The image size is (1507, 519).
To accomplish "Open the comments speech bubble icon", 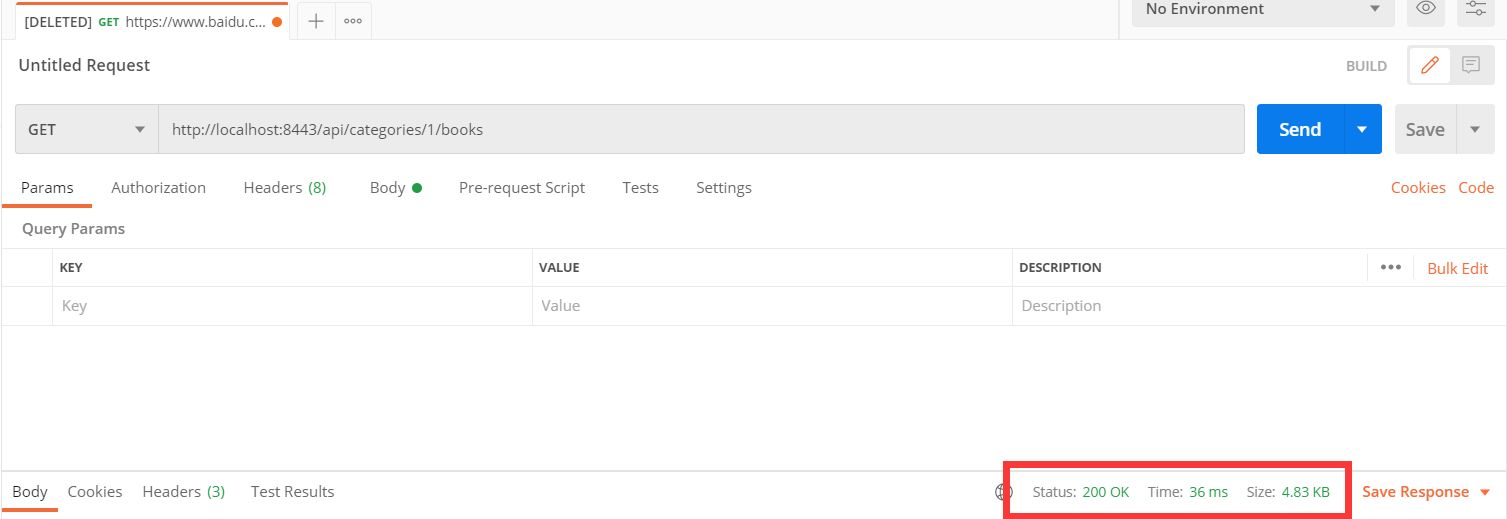I will (1471, 65).
